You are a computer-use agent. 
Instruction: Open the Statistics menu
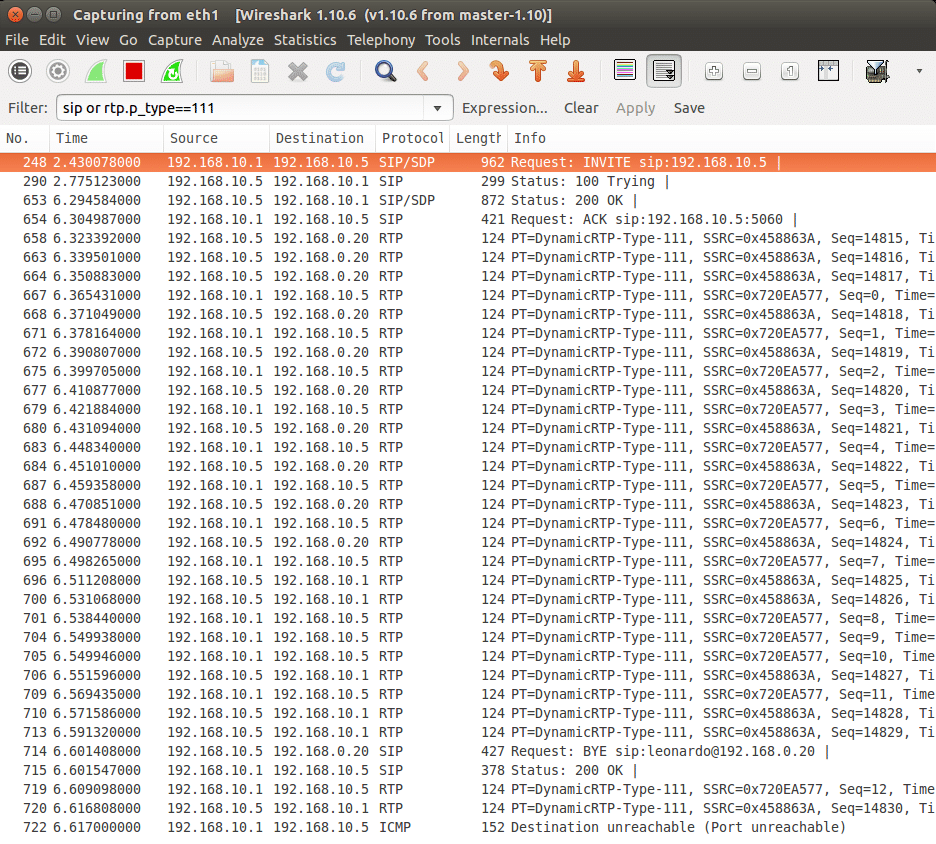[305, 40]
